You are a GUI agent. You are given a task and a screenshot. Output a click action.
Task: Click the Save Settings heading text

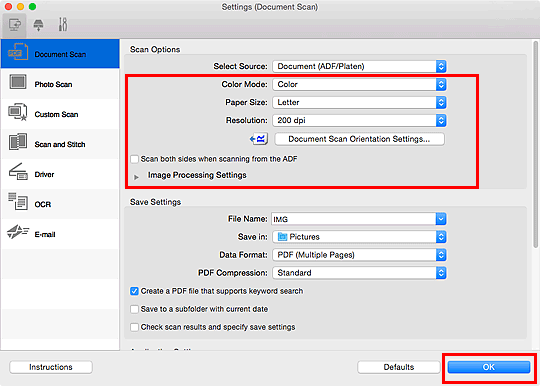[x=155, y=202]
